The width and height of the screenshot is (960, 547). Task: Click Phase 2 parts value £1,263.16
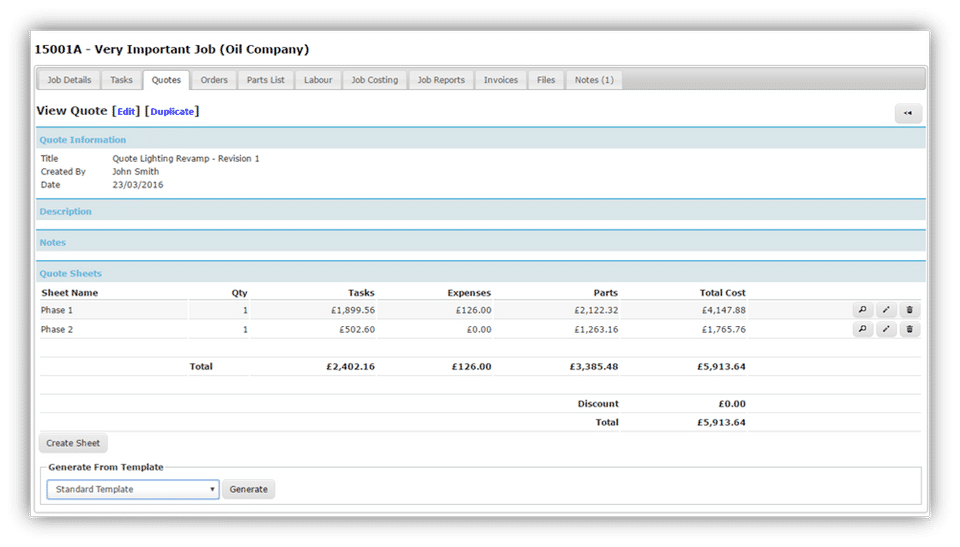coord(596,329)
